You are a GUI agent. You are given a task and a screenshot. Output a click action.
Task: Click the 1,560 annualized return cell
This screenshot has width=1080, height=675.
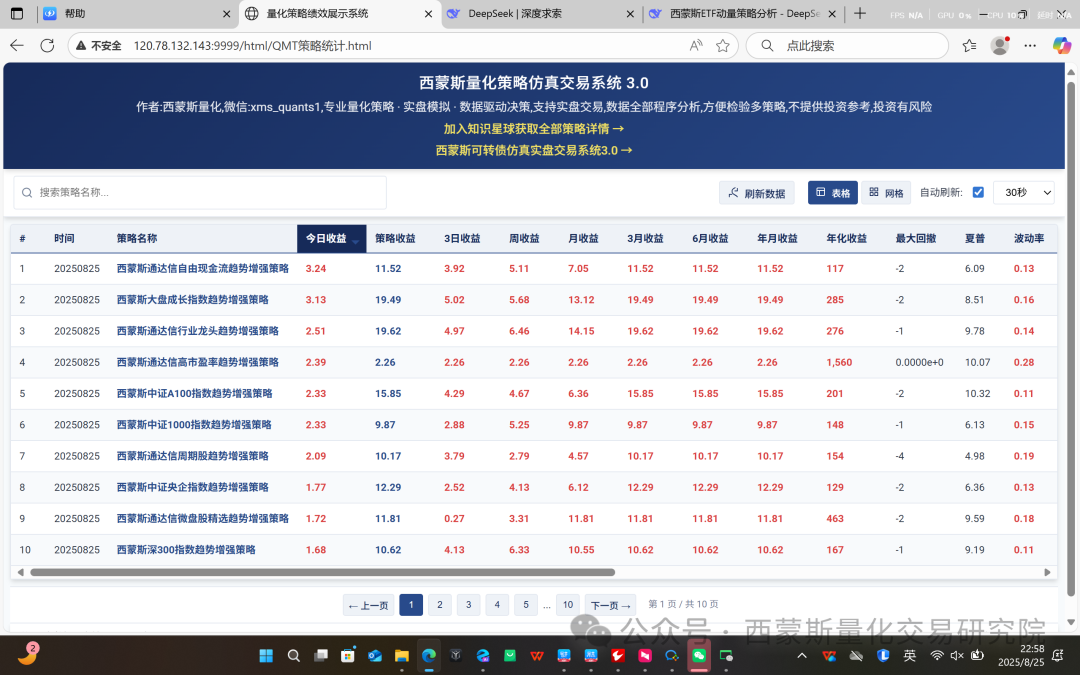(840, 362)
